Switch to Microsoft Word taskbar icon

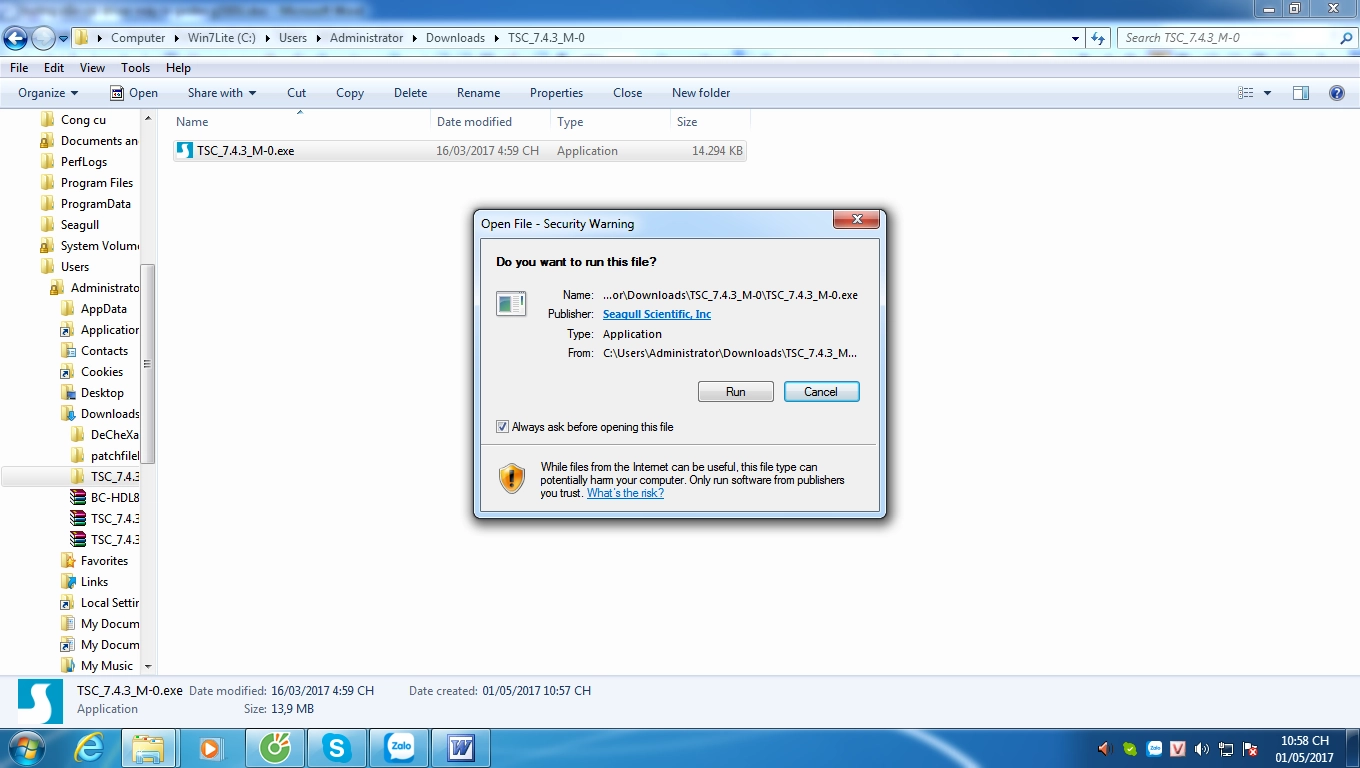pos(461,748)
